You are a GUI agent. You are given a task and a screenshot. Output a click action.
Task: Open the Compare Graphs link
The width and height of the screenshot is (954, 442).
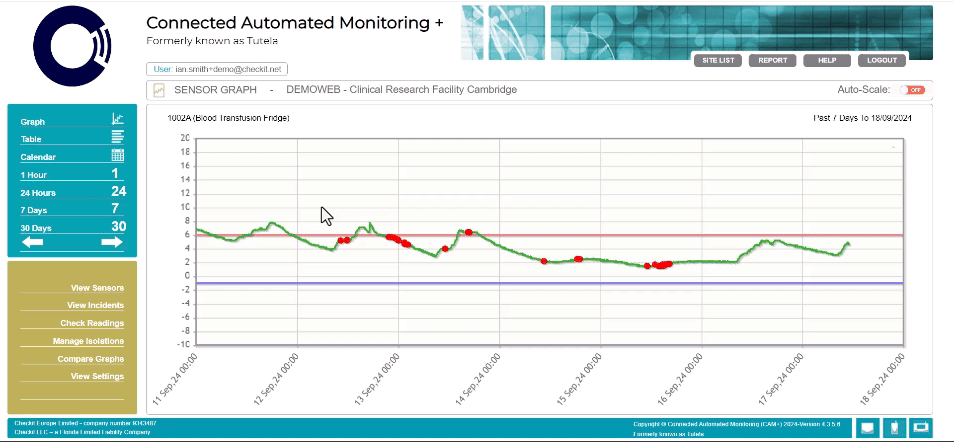(90, 358)
